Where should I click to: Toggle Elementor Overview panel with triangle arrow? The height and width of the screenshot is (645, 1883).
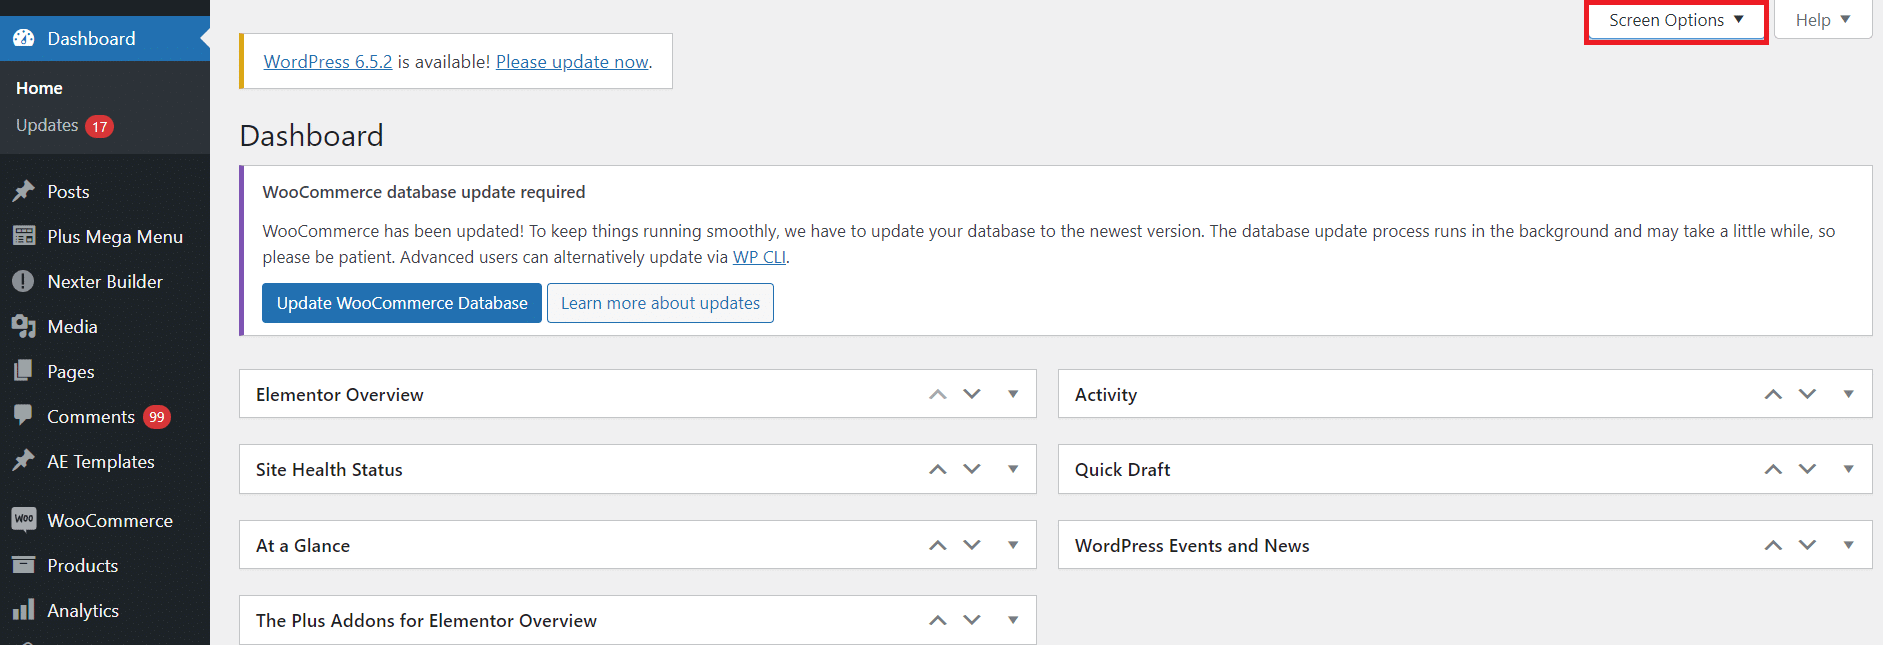click(1013, 394)
